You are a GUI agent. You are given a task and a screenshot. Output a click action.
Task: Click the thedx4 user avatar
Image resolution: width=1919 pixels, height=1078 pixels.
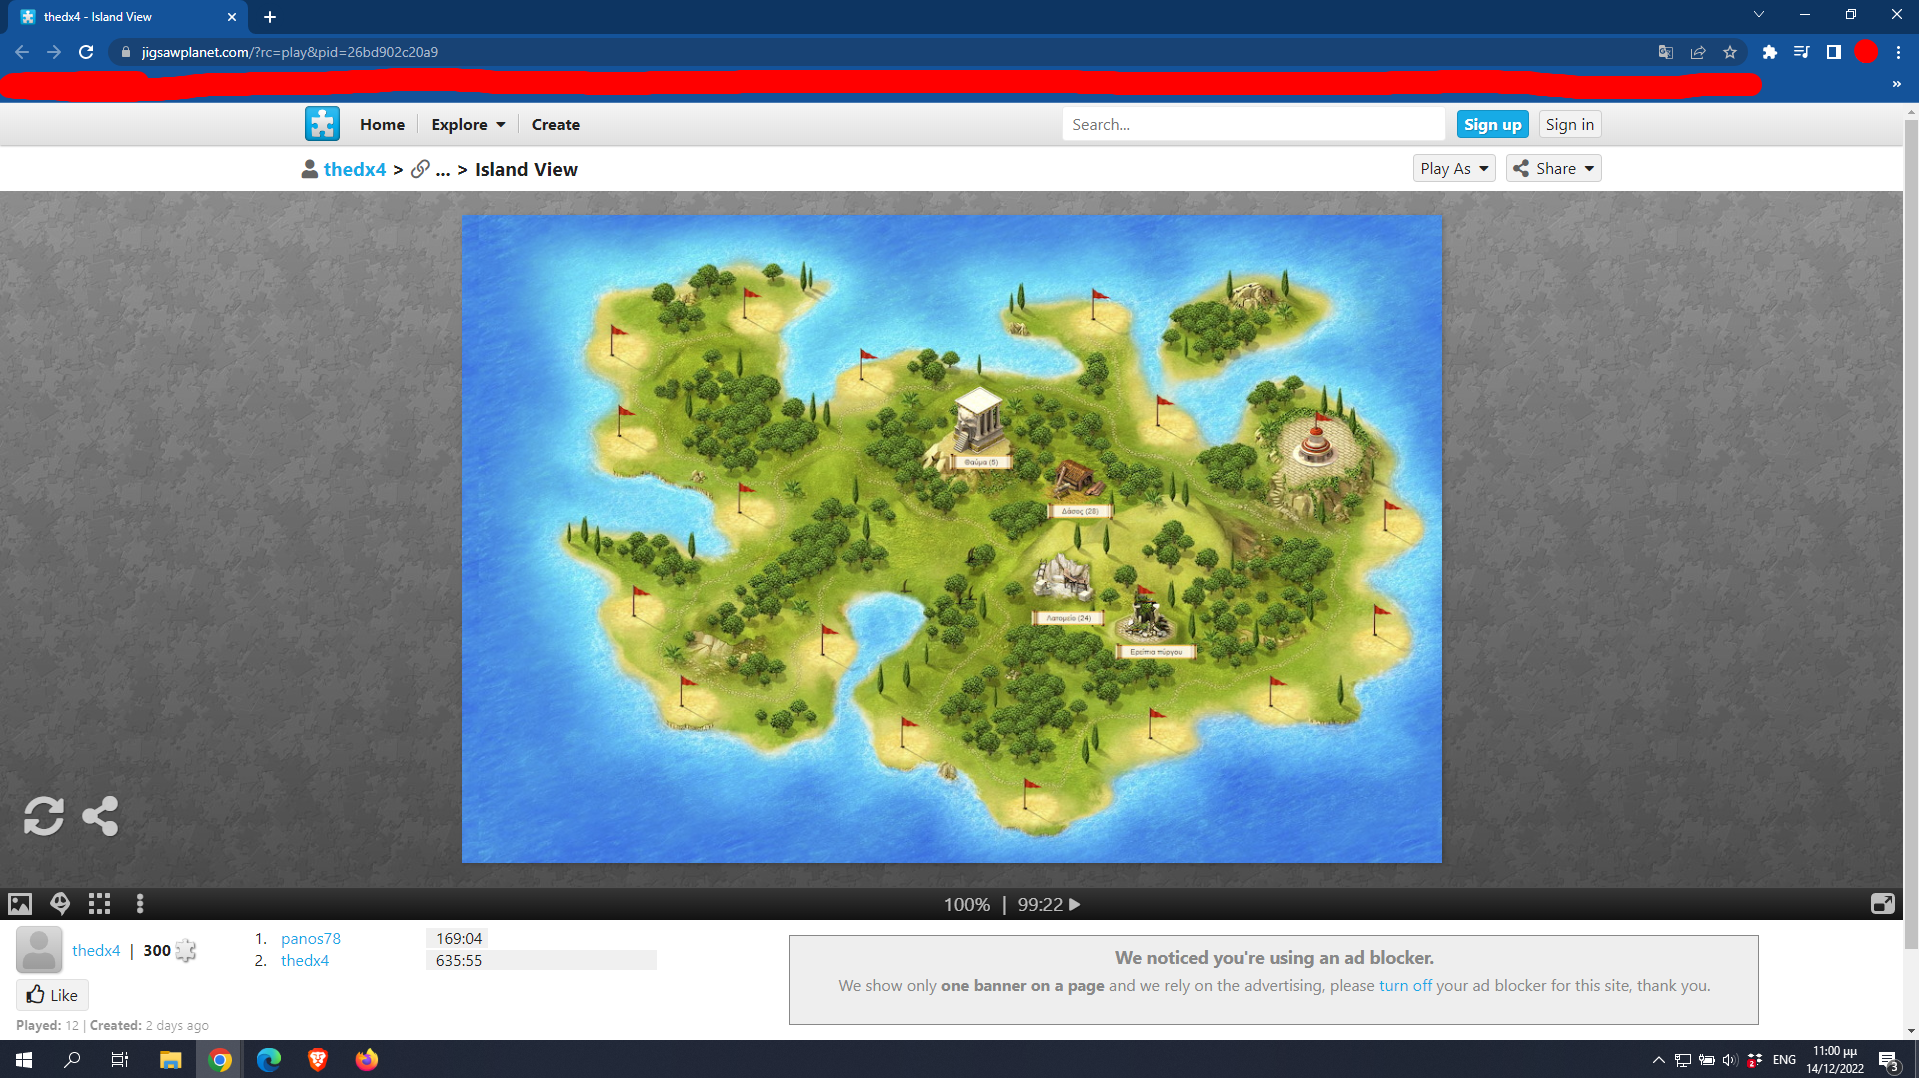click(39, 950)
